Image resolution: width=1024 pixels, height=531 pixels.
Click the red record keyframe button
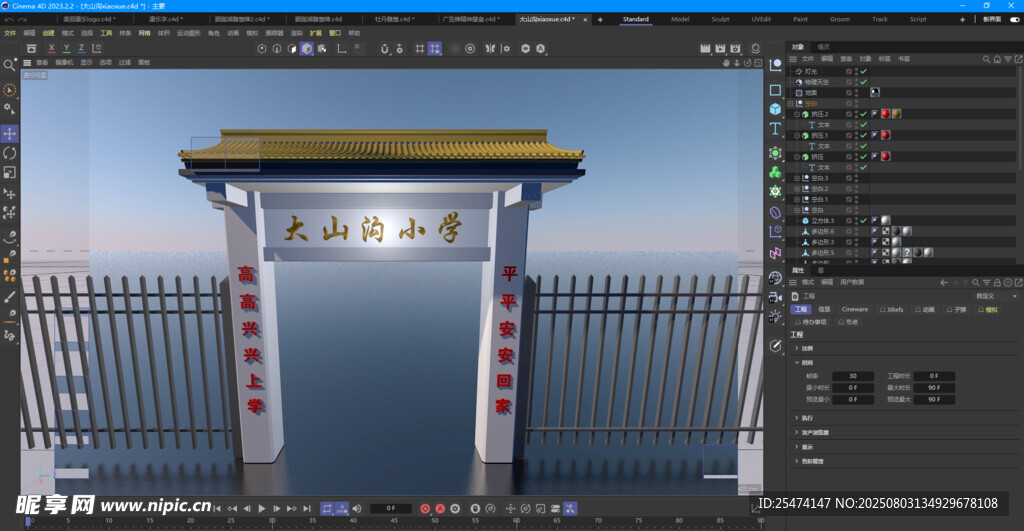[x=425, y=509]
